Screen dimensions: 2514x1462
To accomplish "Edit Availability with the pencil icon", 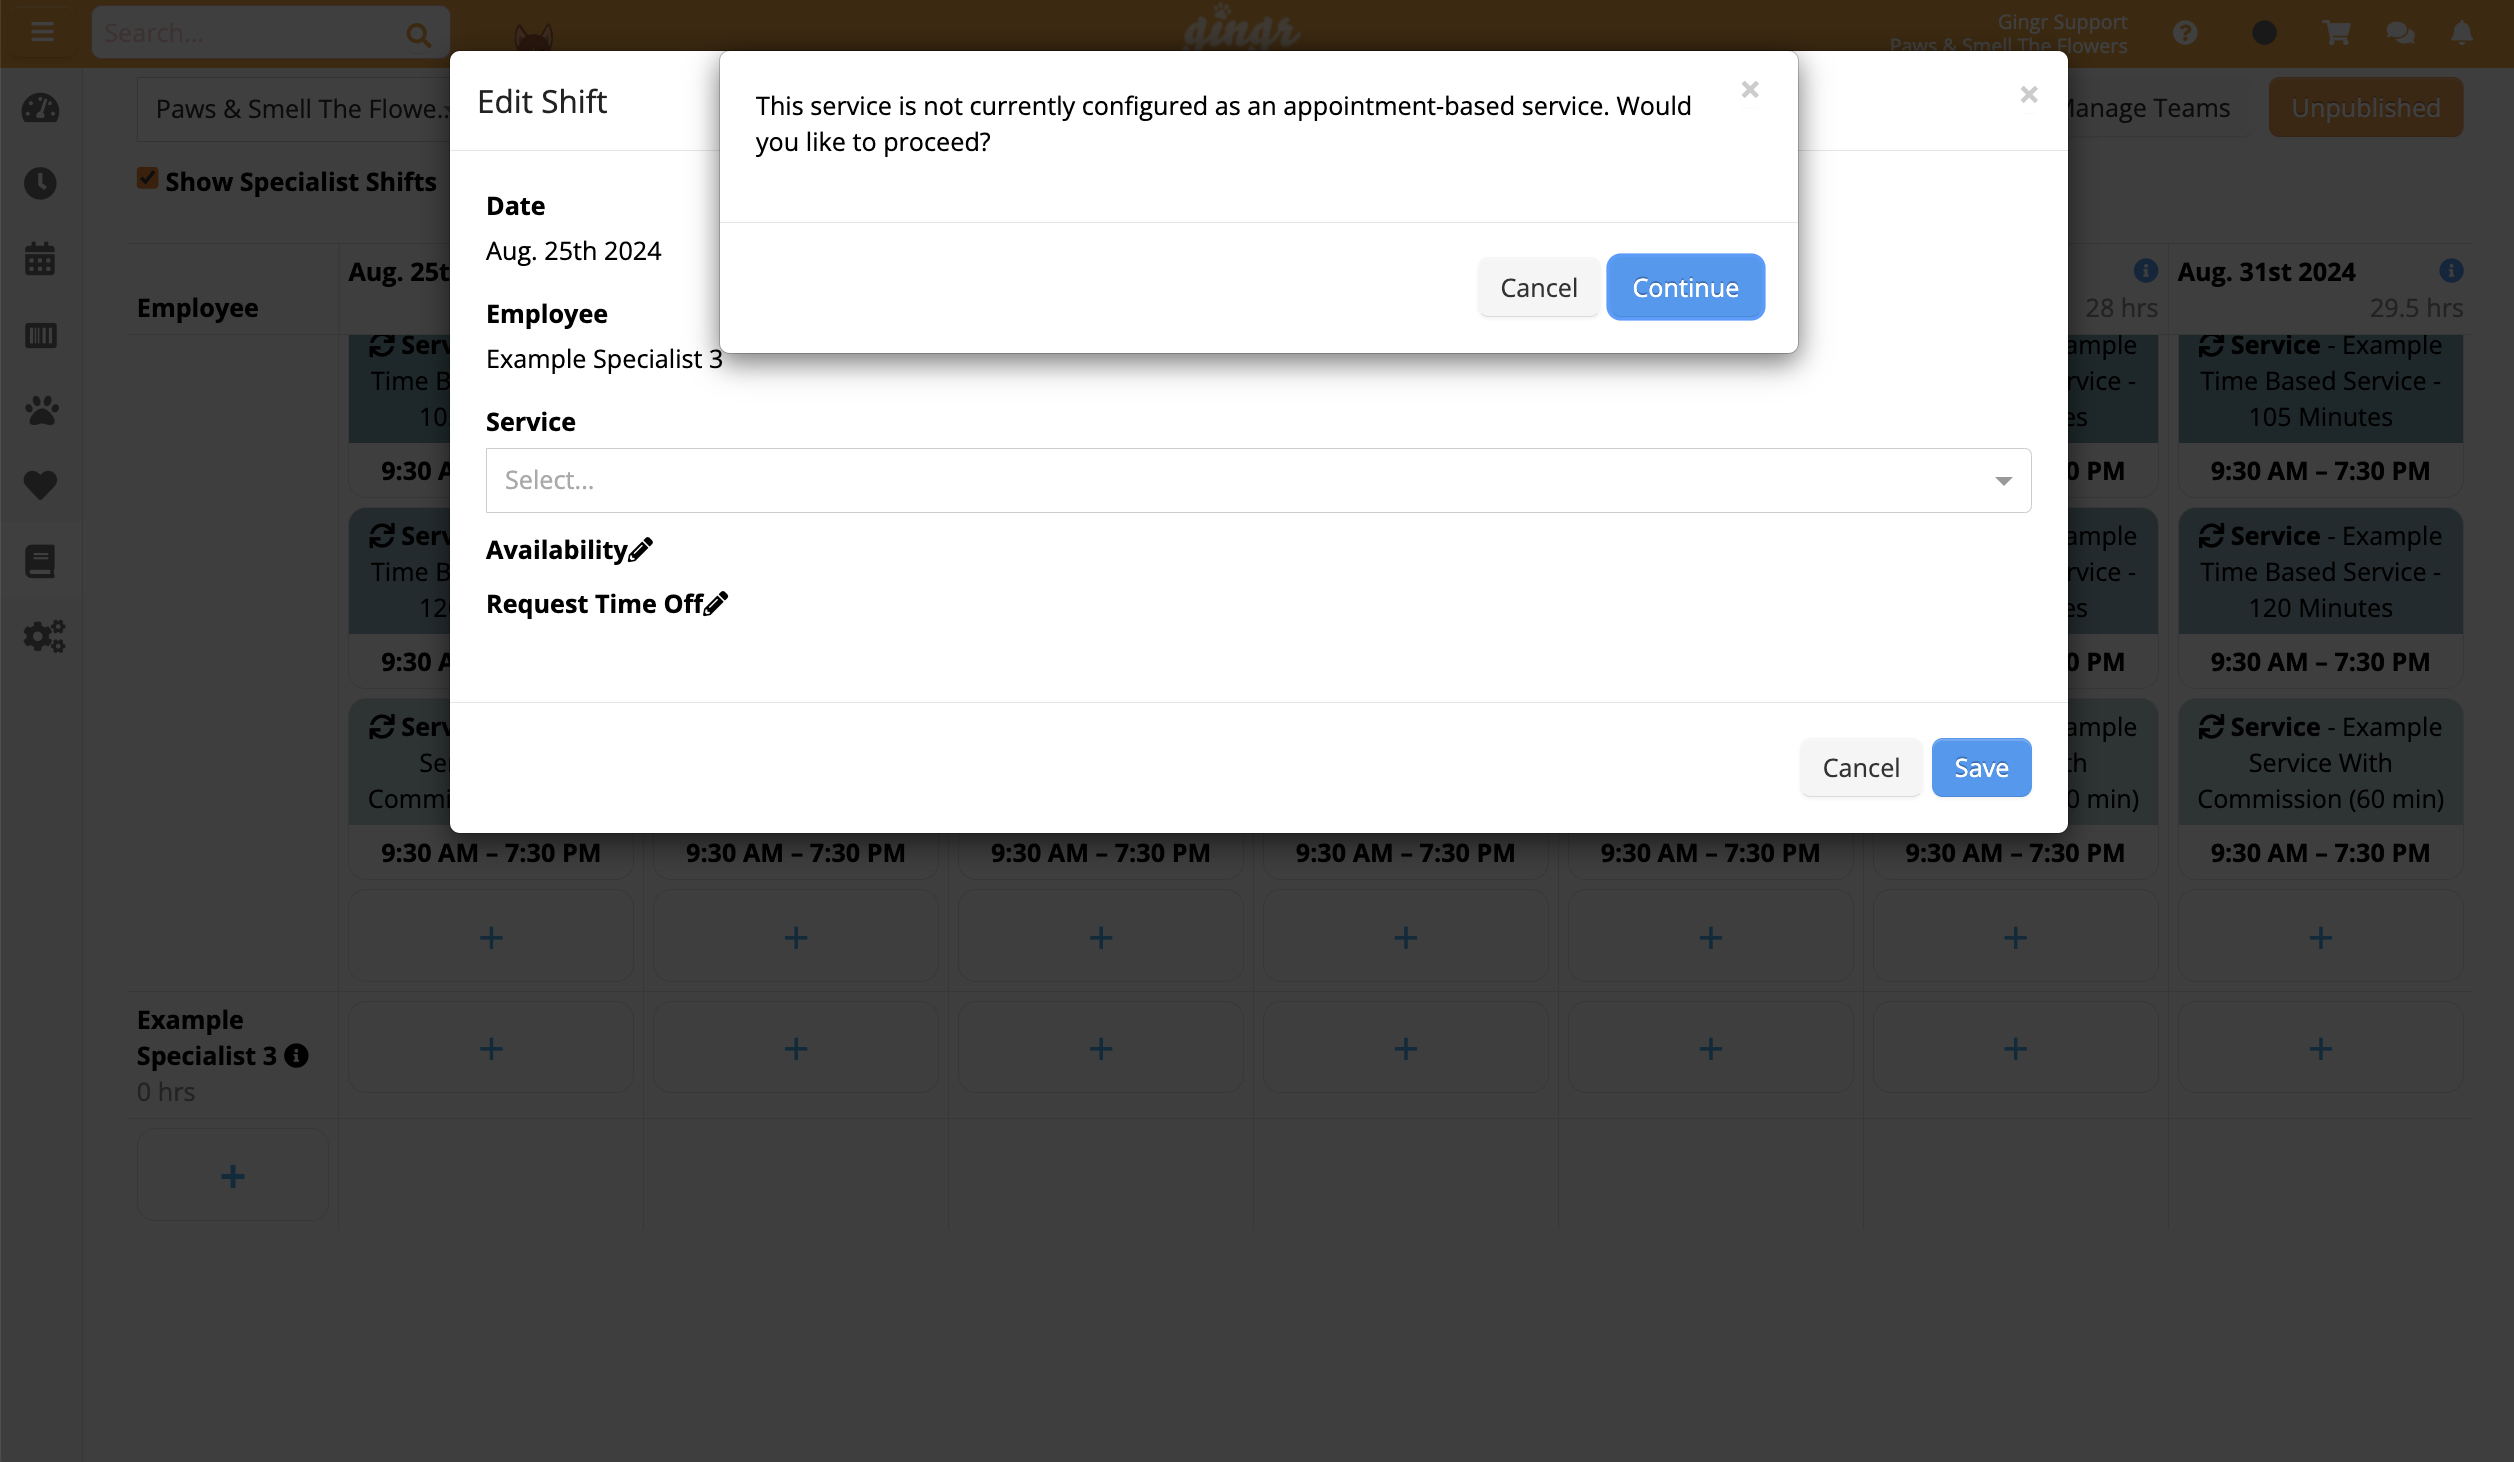I will [x=641, y=550].
